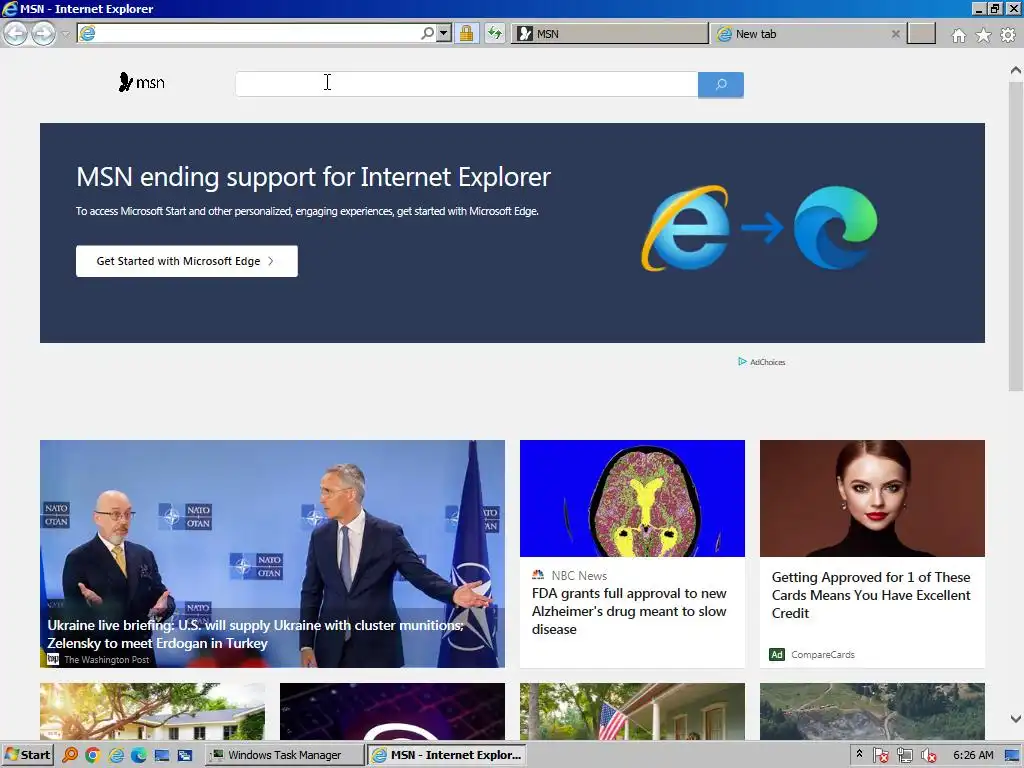Open the brain scan Alzheimer's article image

[x=632, y=498]
